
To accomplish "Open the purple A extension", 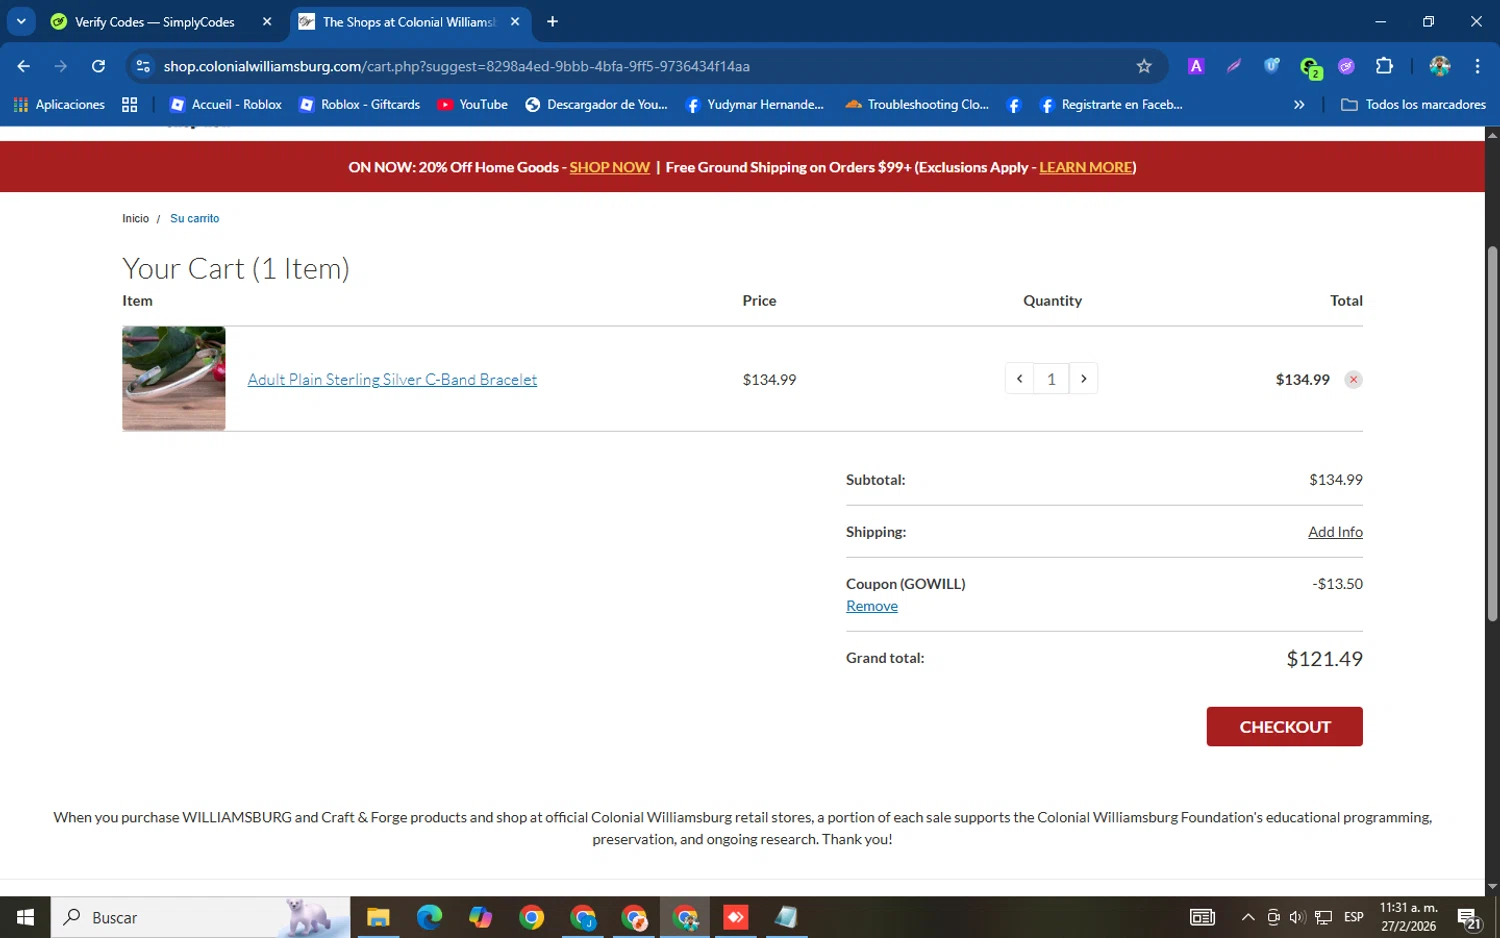I will 1195,66.
